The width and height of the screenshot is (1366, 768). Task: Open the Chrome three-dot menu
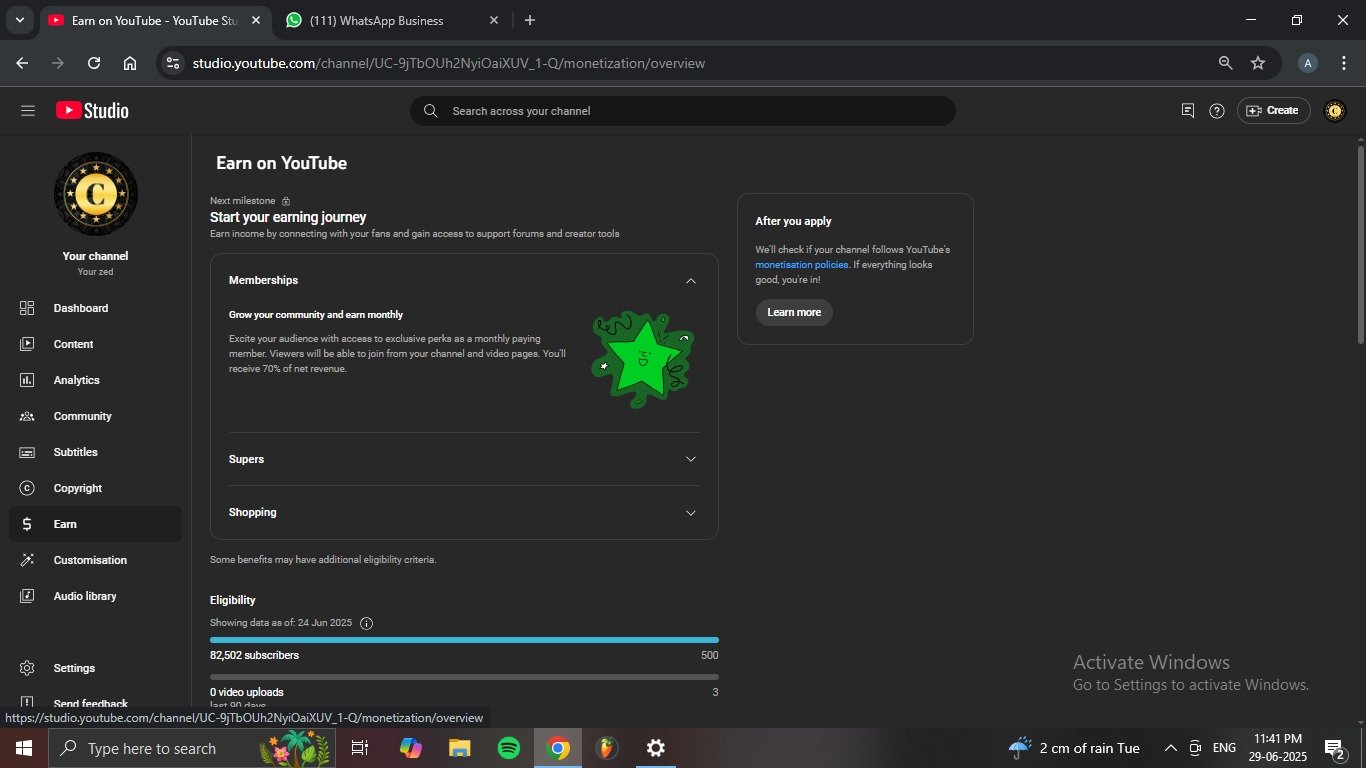click(x=1343, y=63)
